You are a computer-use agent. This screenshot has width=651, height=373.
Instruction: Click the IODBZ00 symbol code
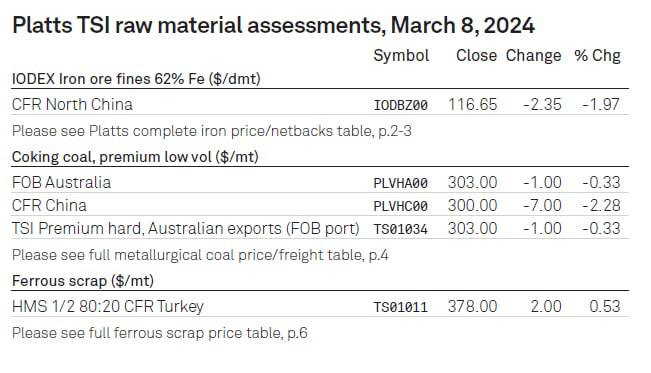point(401,105)
